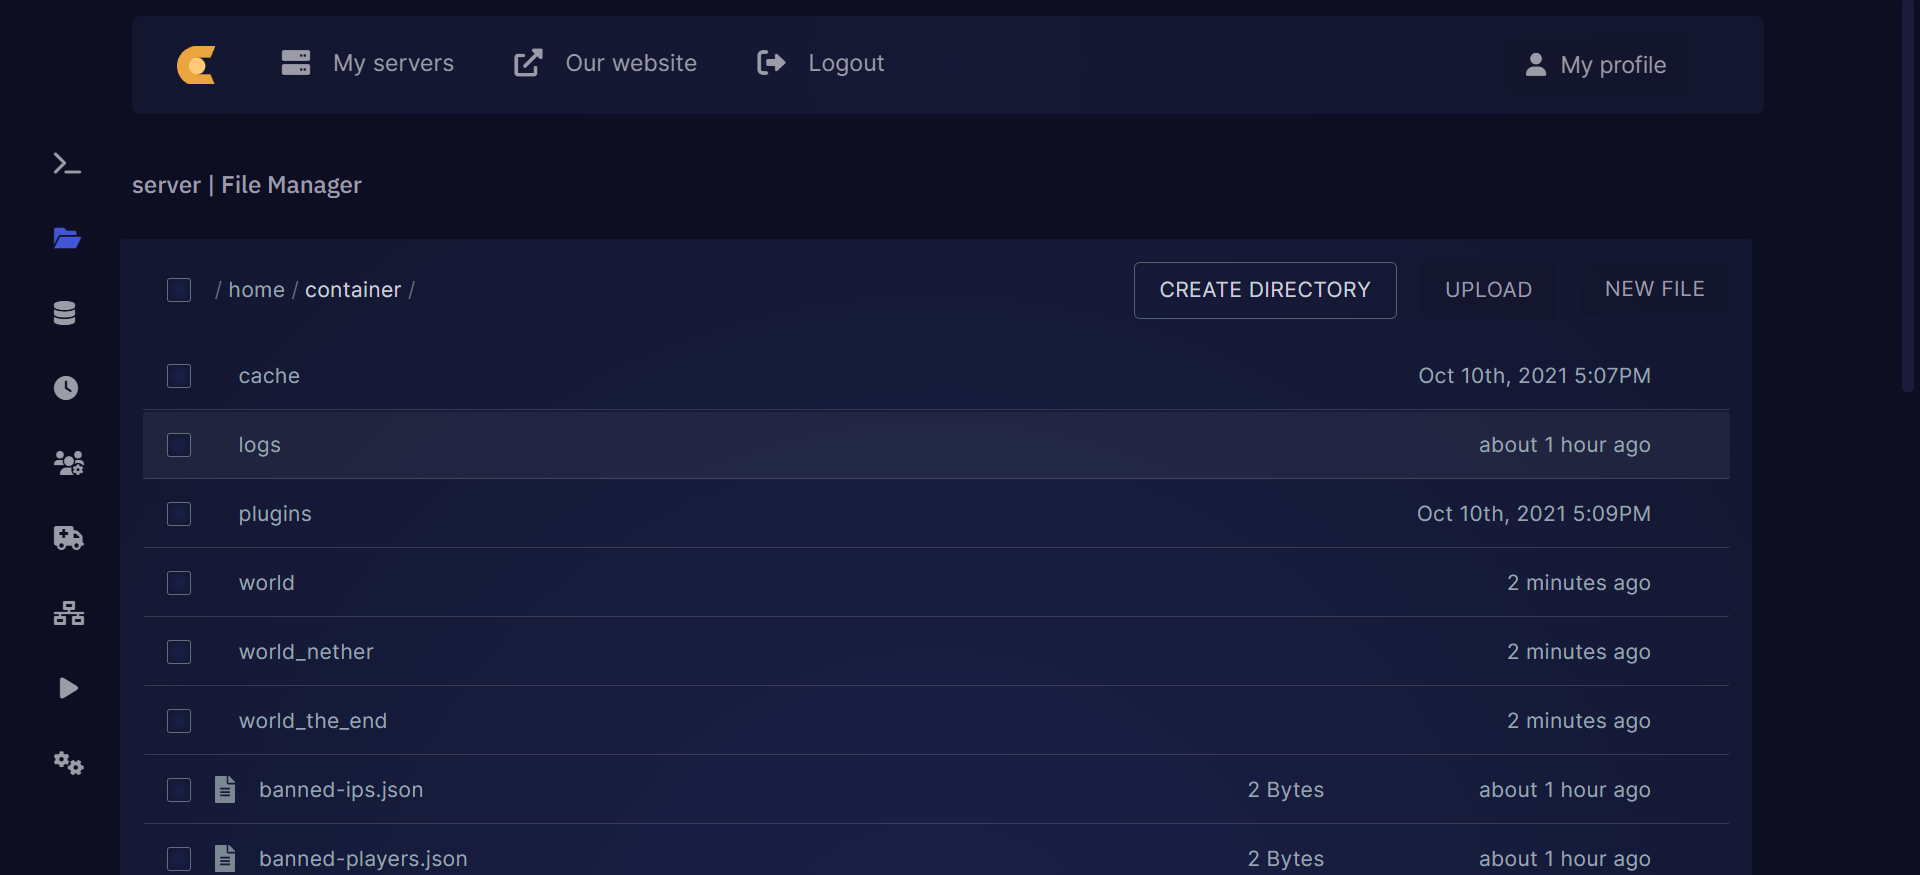Viewport: 1920px width, 875px height.
Task: Click the UPLOAD button
Action: (1488, 290)
